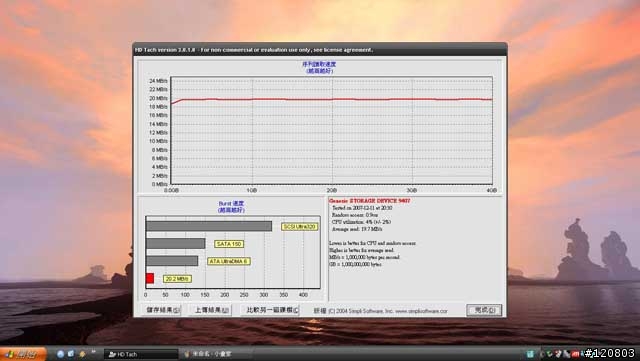Viewport: 640px width, 361px height.
Task: Click the ATA UltraDMA 6 label
Action: 229,261
